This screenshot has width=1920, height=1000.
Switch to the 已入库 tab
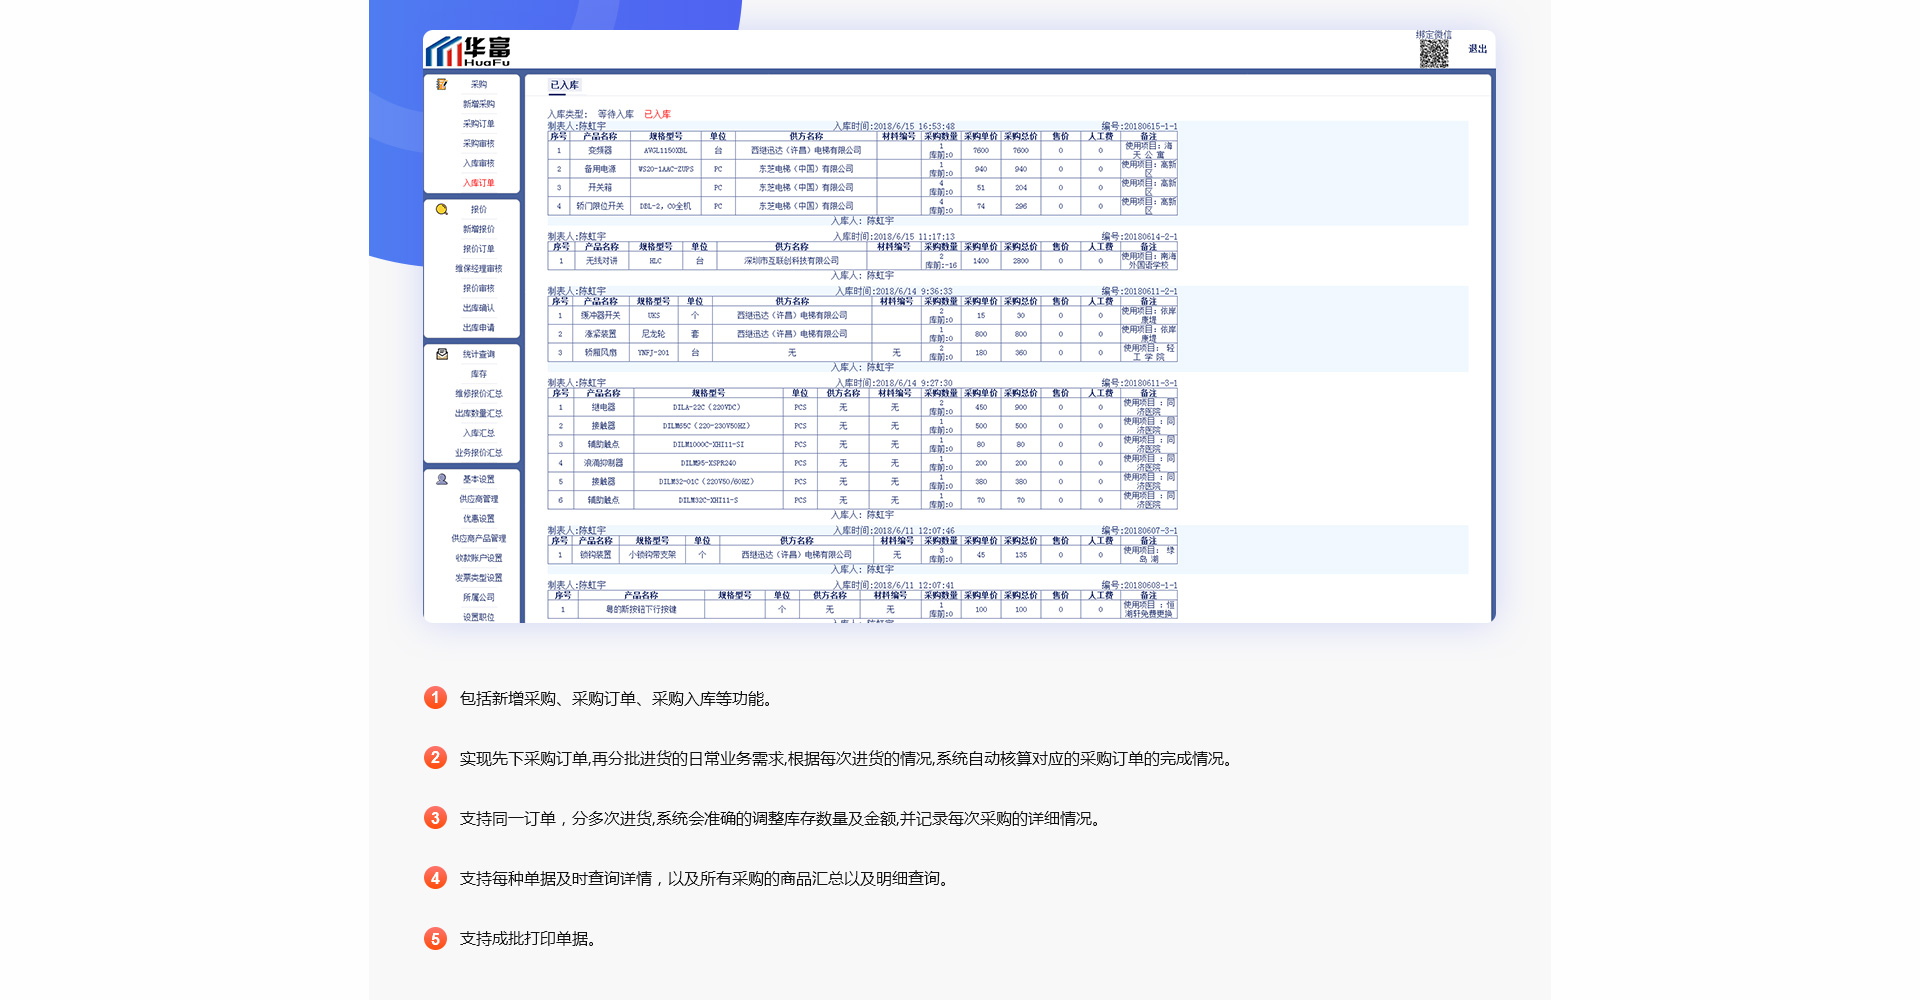[x=564, y=85]
